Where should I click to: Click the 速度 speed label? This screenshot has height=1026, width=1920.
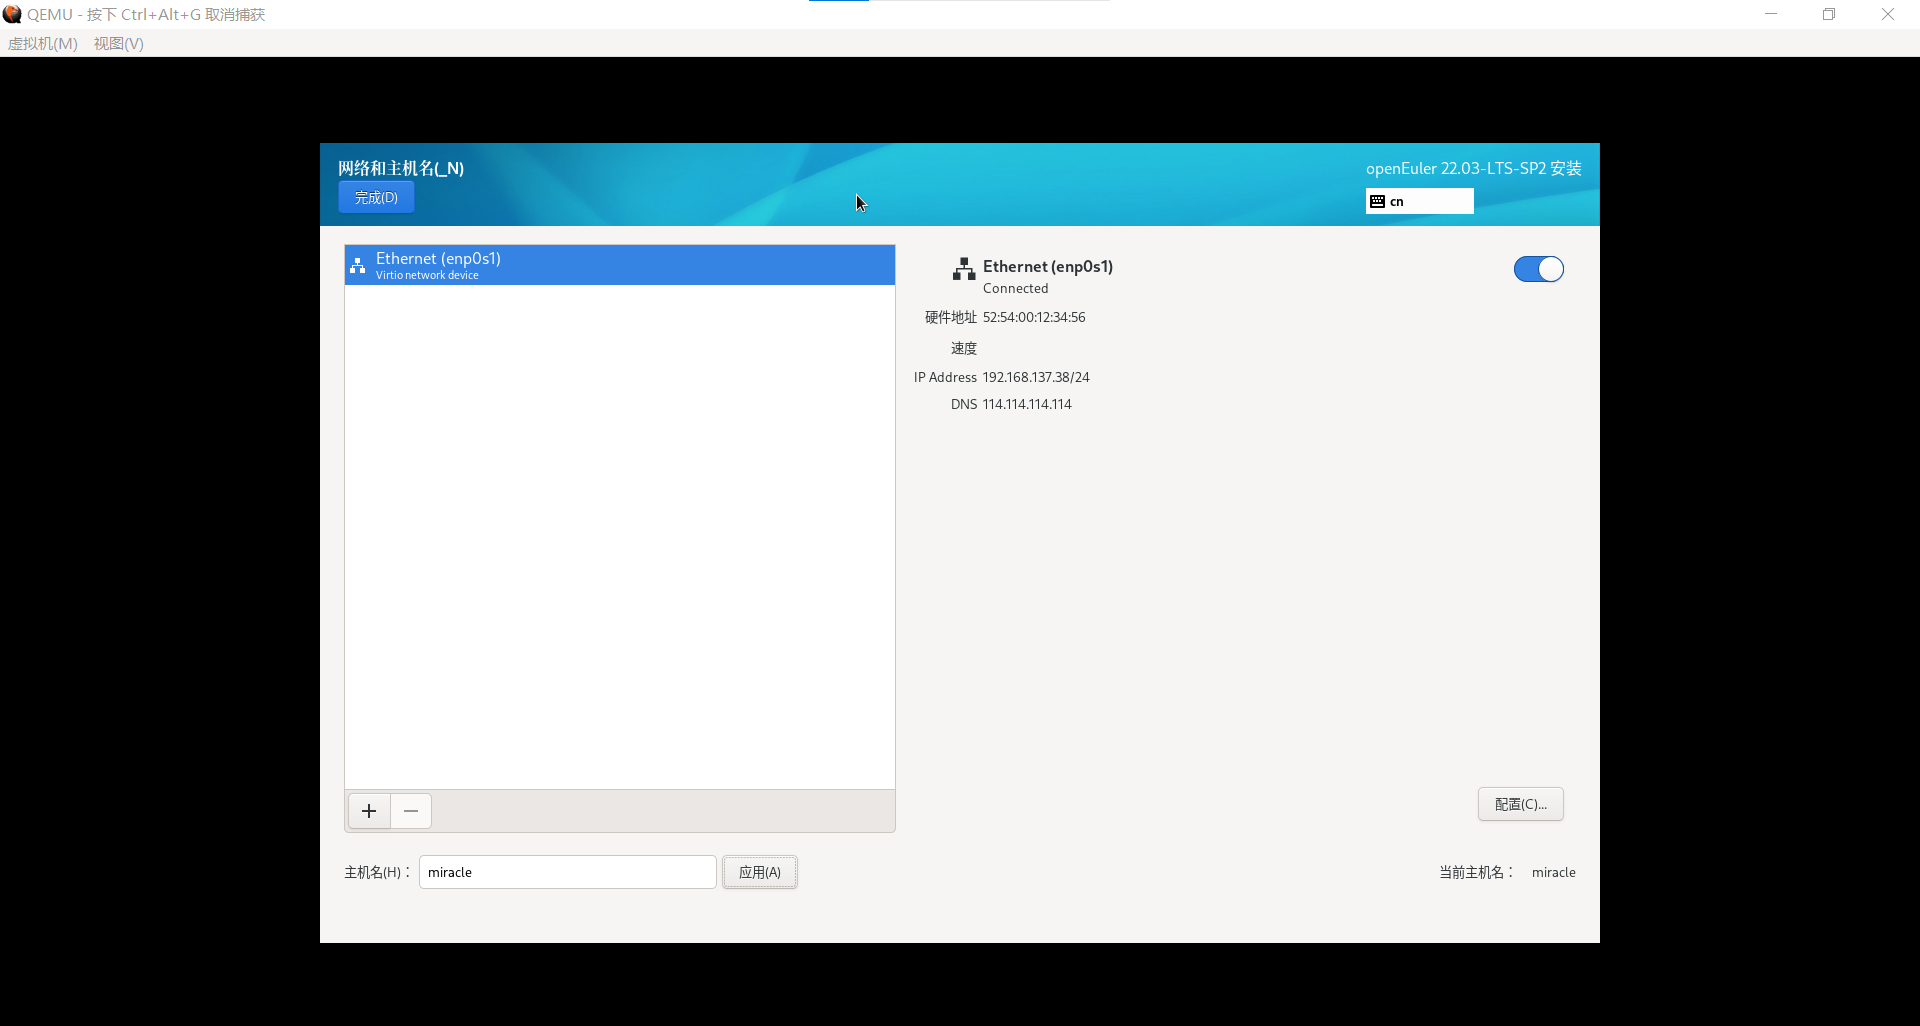tap(964, 348)
